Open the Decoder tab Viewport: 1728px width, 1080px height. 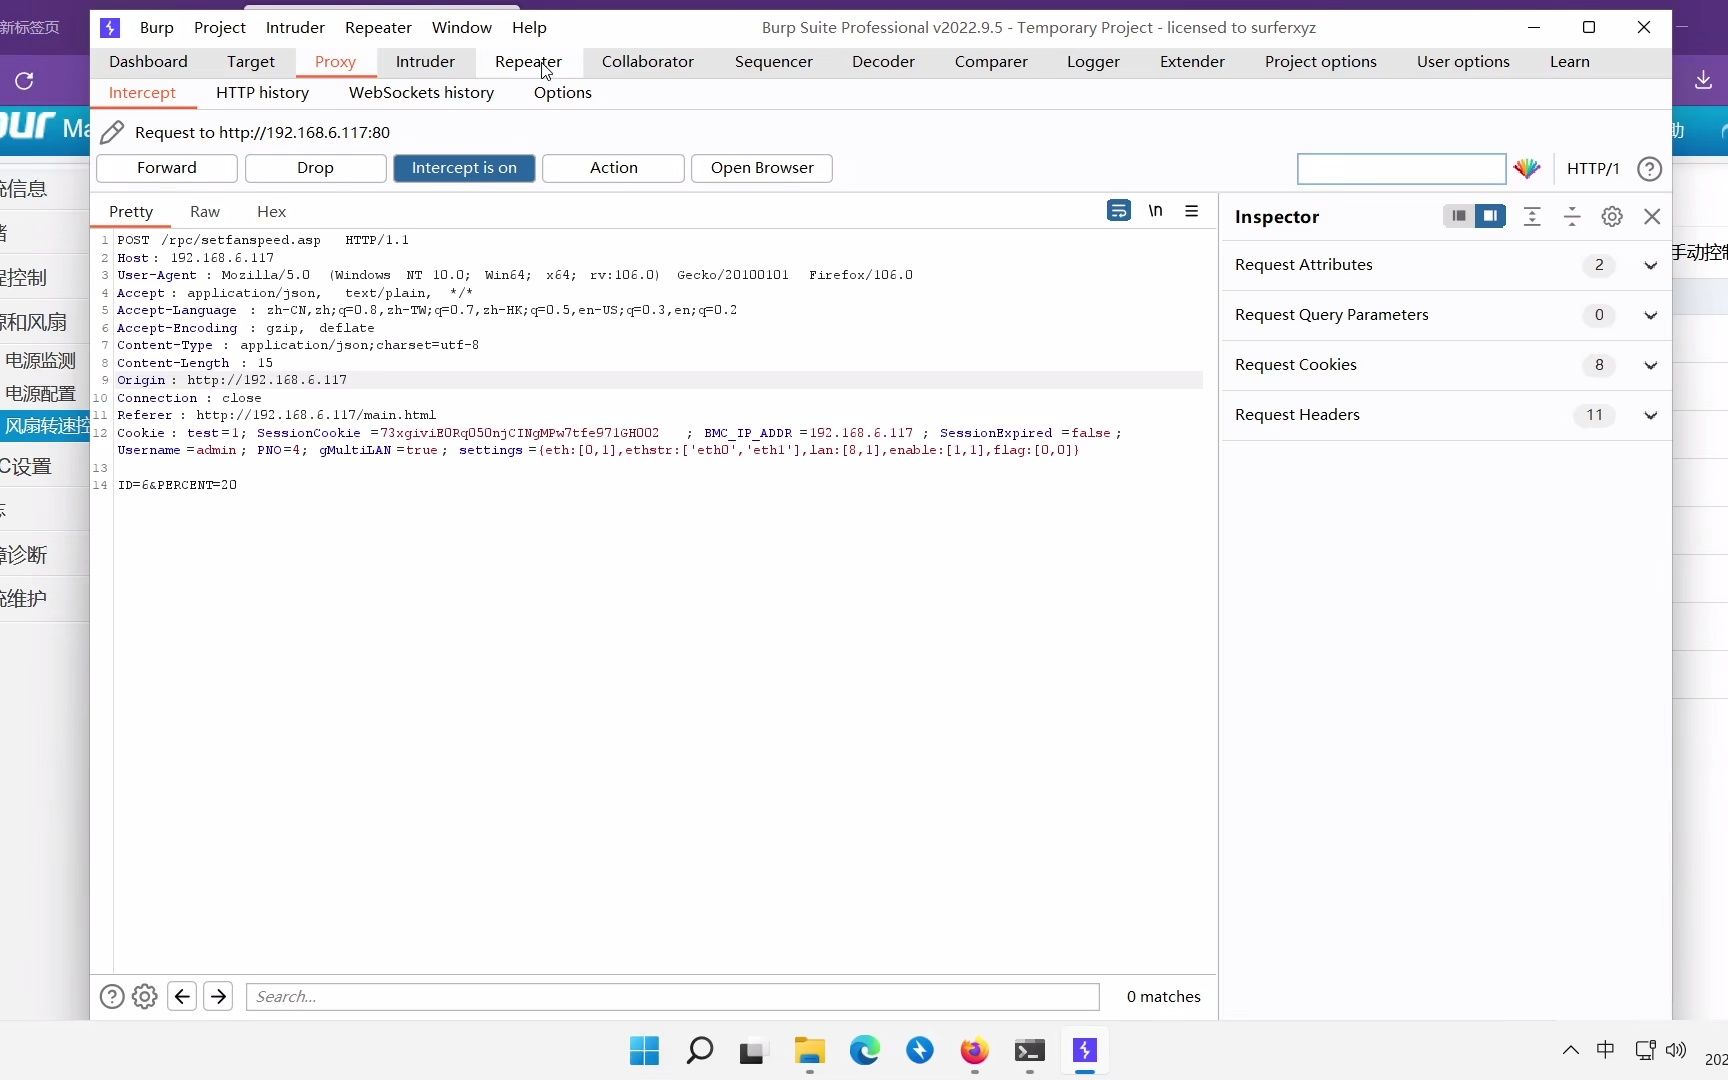[x=883, y=61]
